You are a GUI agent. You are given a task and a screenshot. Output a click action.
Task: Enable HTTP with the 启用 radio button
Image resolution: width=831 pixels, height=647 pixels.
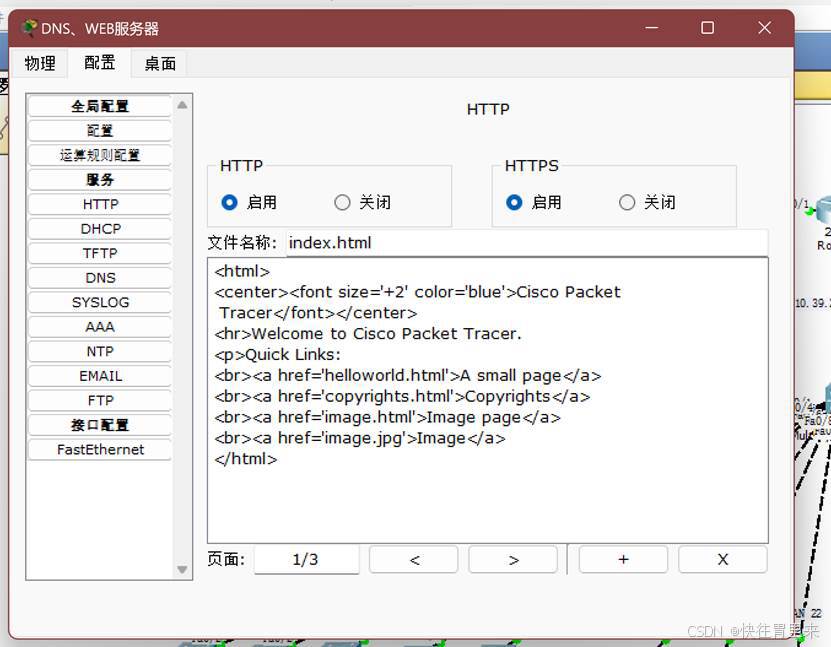(229, 202)
